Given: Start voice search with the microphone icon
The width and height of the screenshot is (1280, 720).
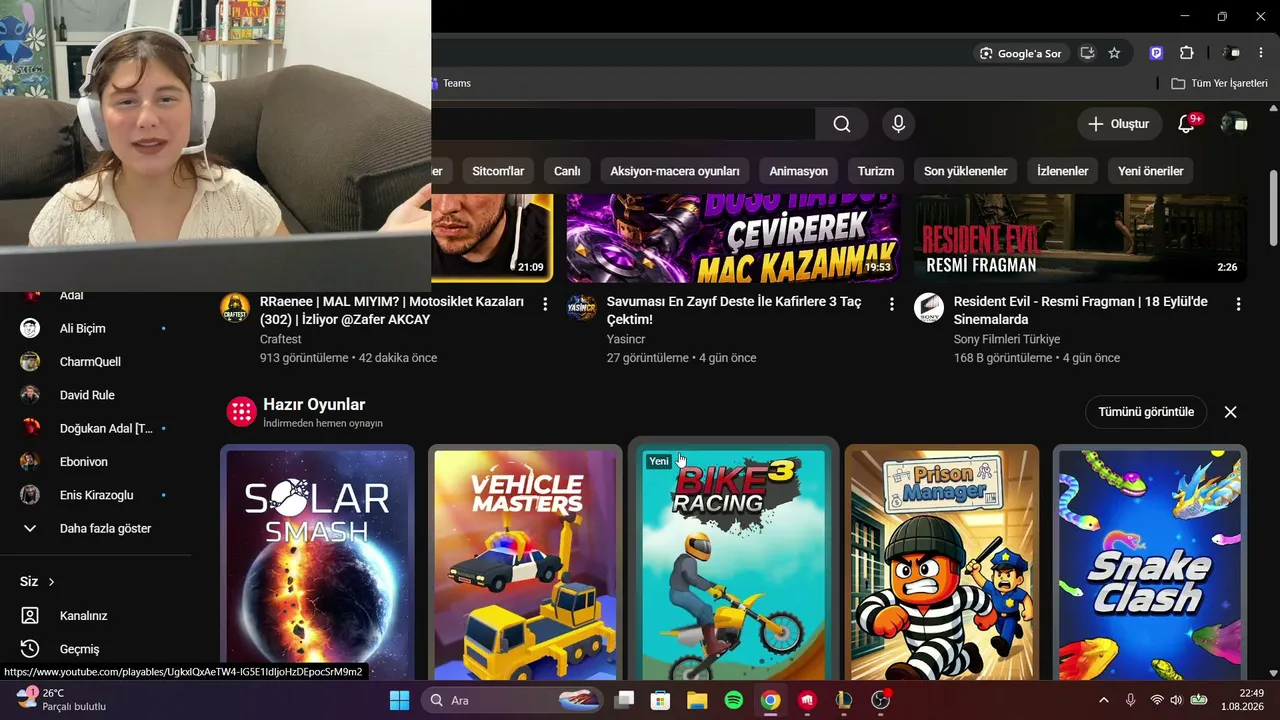Looking at the screenshot, I should tap(898, 124).
